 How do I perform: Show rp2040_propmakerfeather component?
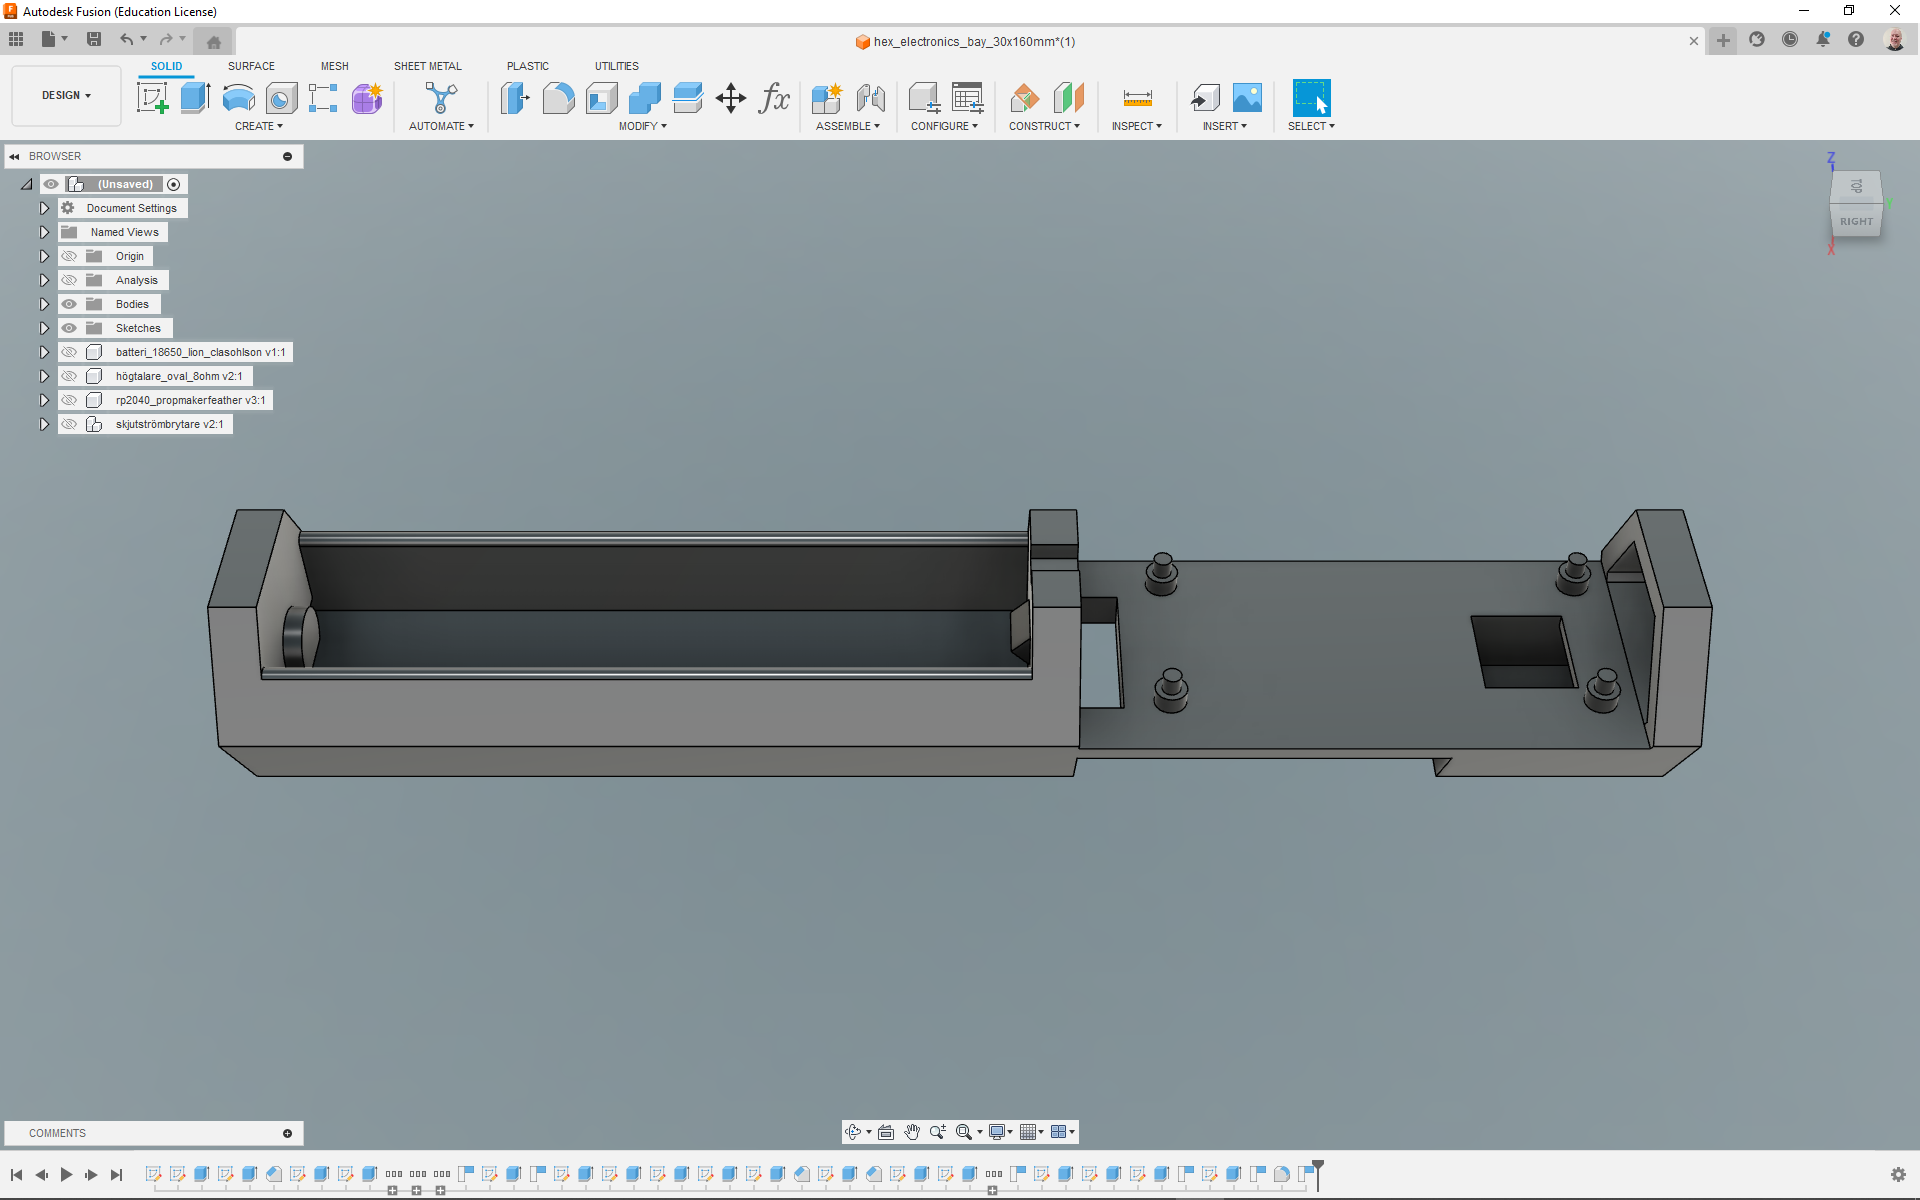pos(69,400)
